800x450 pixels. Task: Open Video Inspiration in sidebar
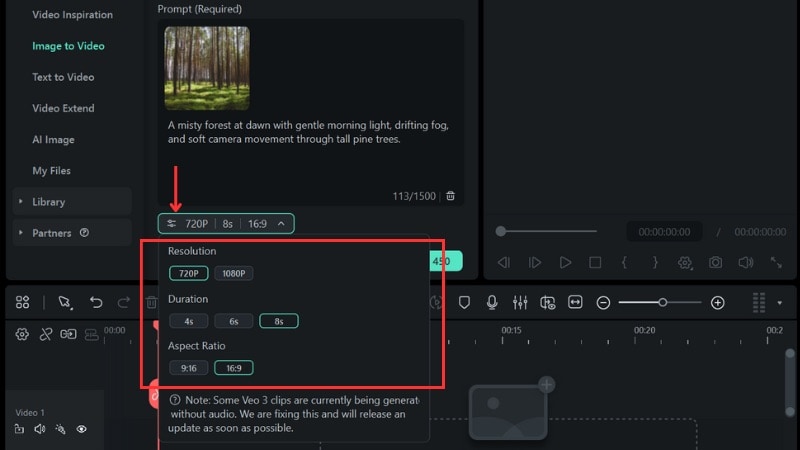click(x=72, y=15)
